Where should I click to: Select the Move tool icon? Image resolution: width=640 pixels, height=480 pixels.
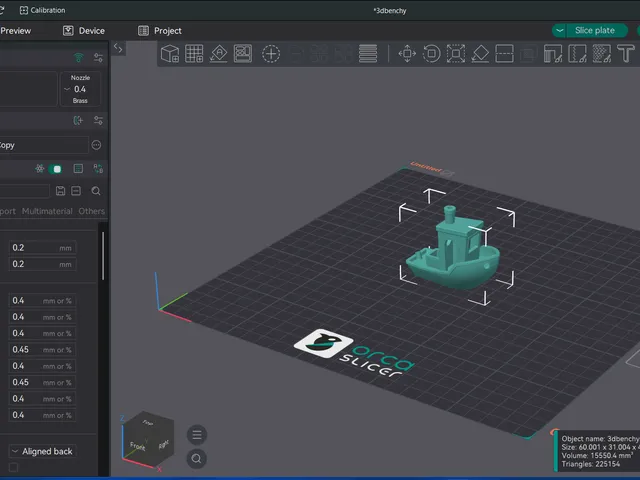(x=407, y=53)
